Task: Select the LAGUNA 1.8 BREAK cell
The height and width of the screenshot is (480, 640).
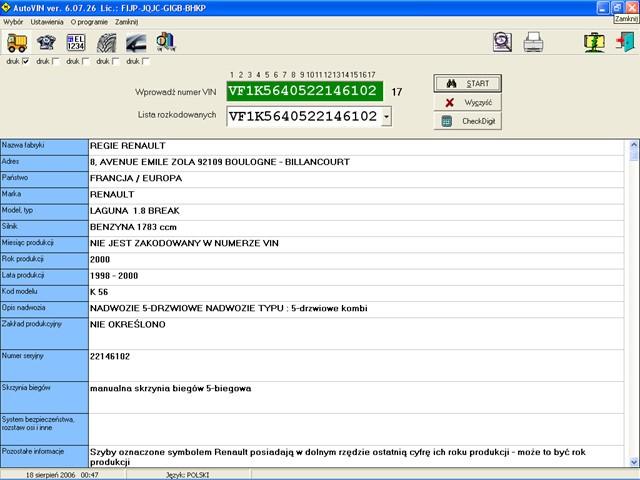Action: pyautogui.click(x=356, y=212)
